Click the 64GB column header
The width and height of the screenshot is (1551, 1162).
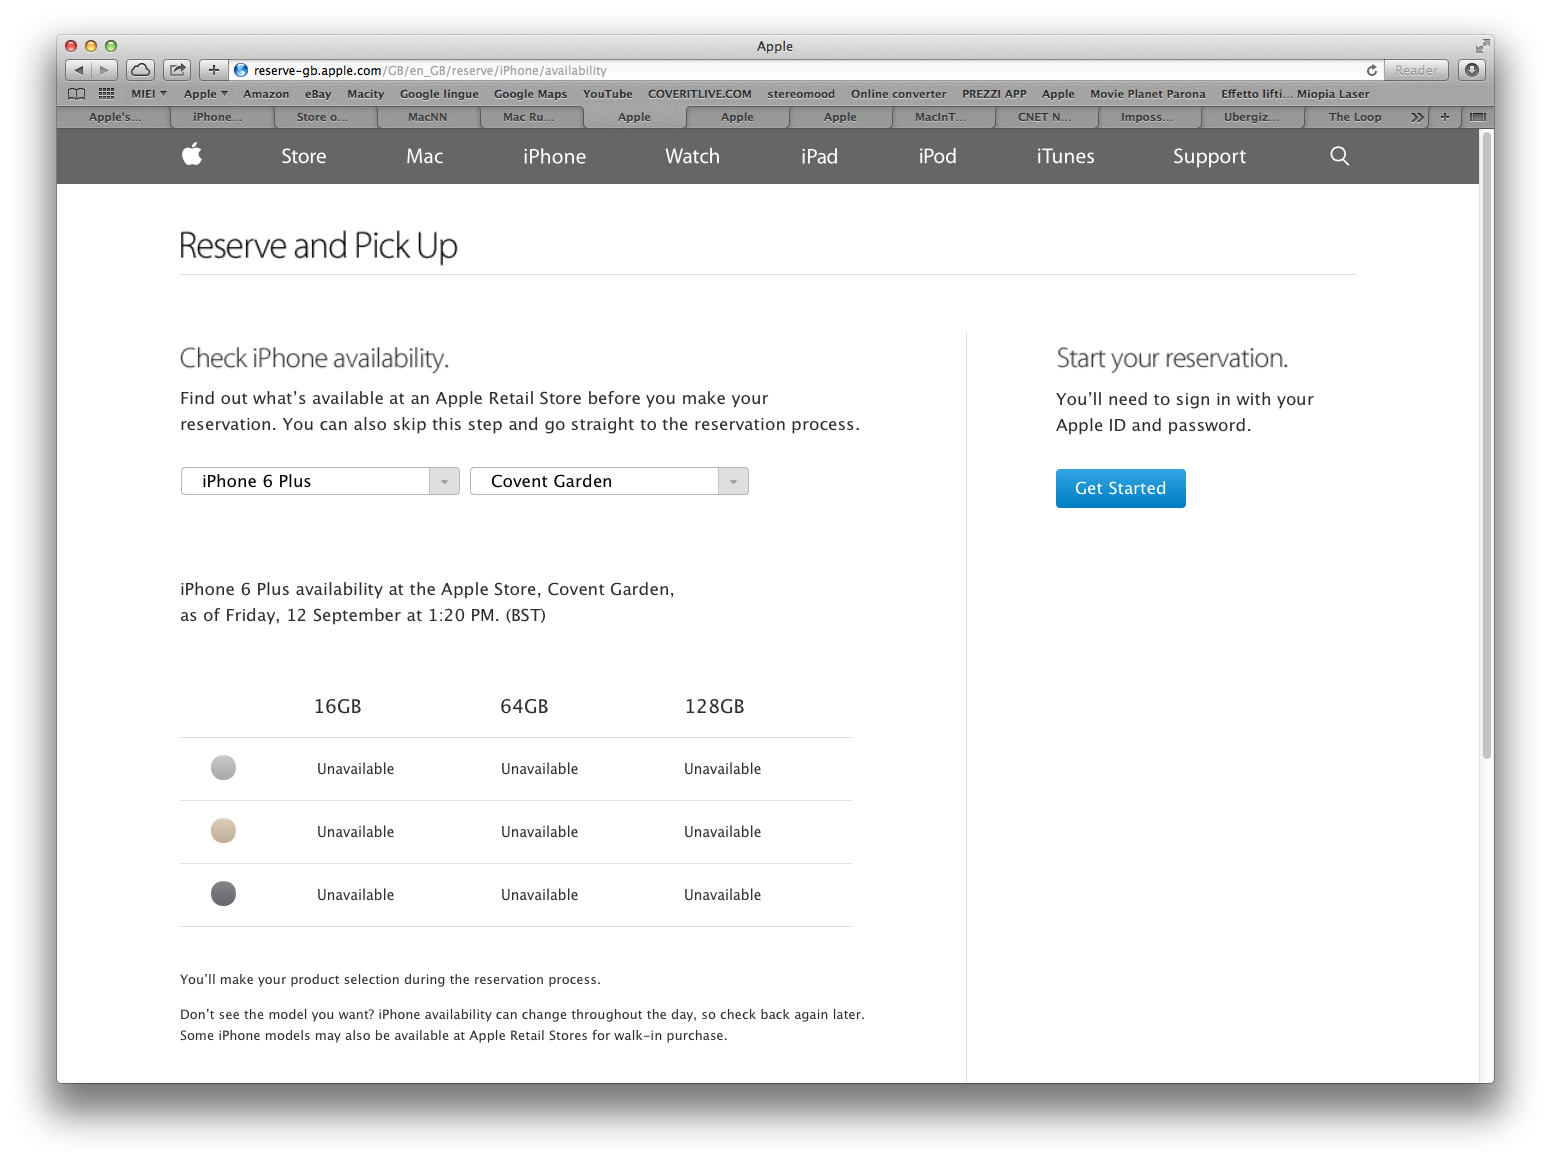click(524, 706)
